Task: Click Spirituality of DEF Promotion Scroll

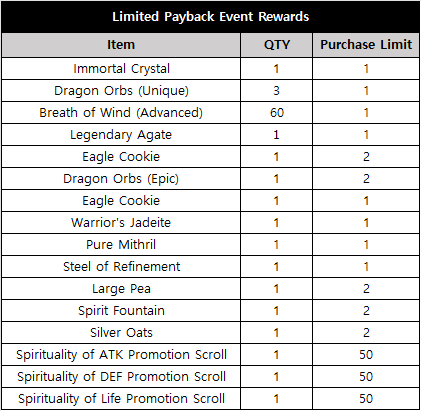Action: [121, 377]
